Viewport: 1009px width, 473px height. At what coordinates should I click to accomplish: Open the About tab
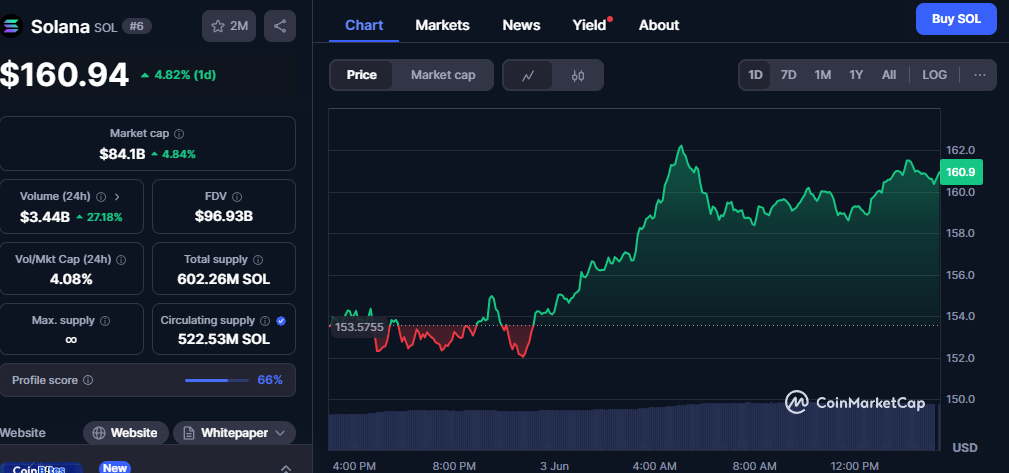[659, 25]
